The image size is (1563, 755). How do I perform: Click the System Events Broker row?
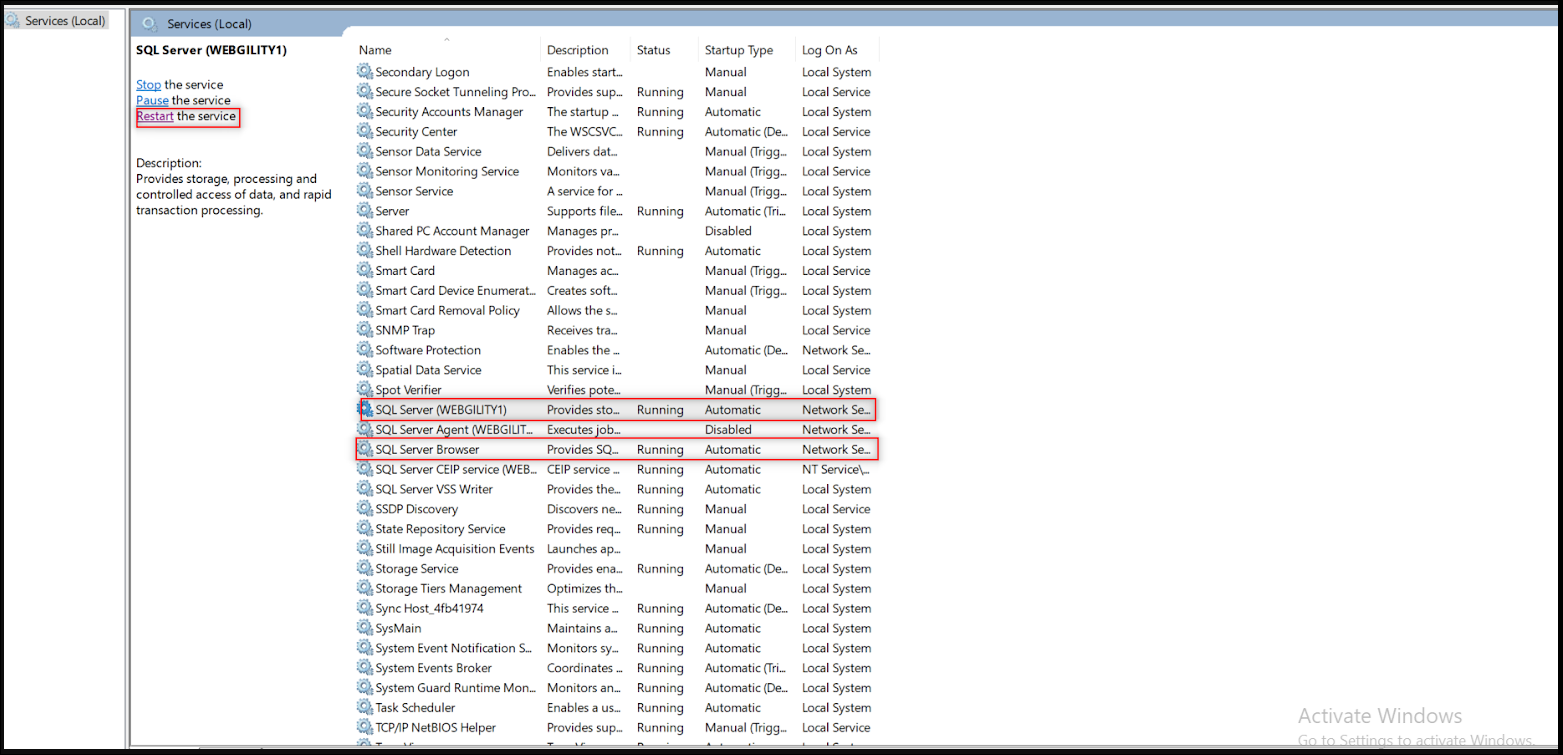617,668
